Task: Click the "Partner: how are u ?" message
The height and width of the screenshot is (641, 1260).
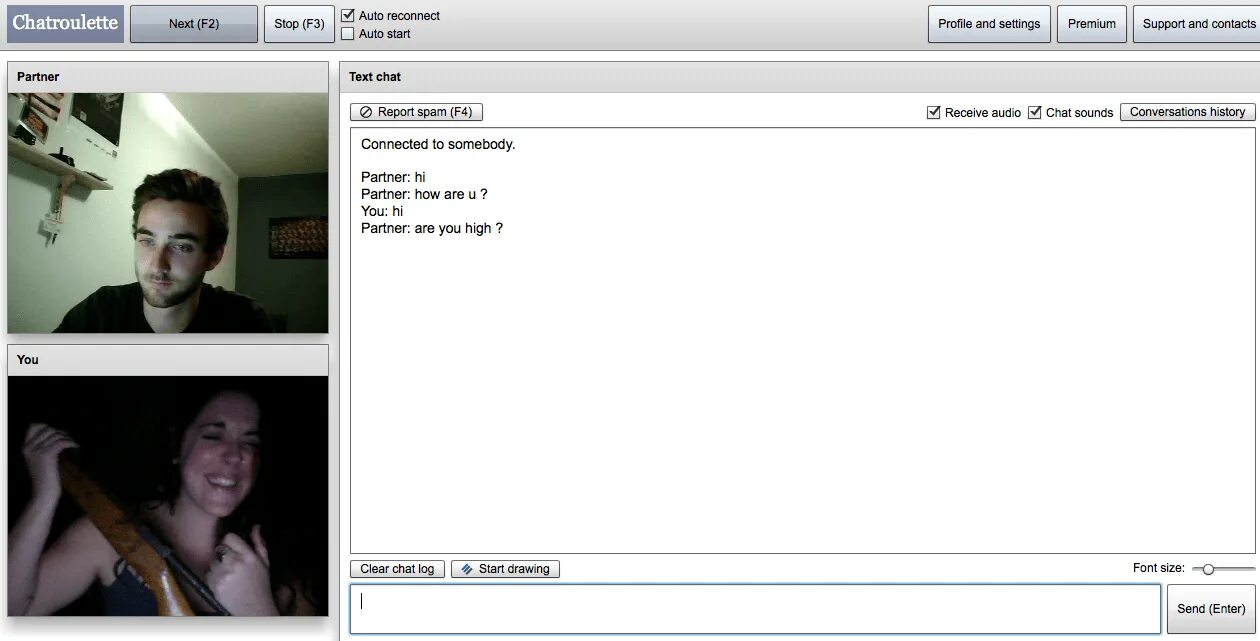Action: (x=424, y=194)
